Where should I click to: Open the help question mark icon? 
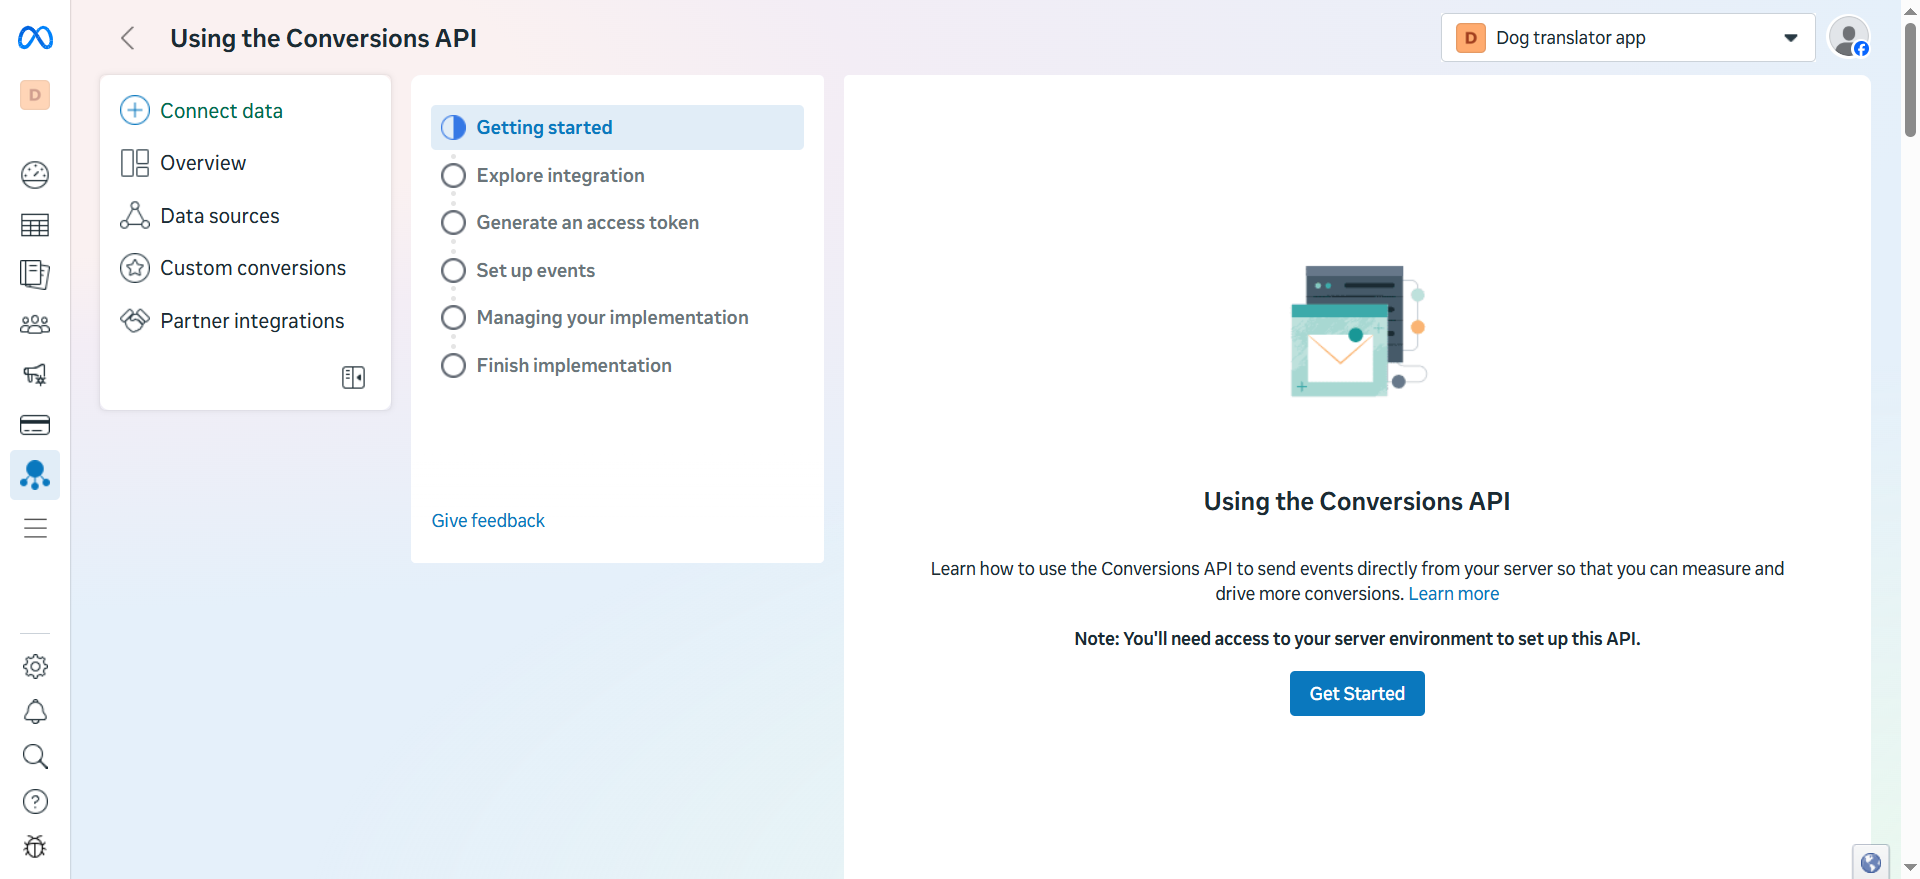pyautogui.click(x=35, y=801)
